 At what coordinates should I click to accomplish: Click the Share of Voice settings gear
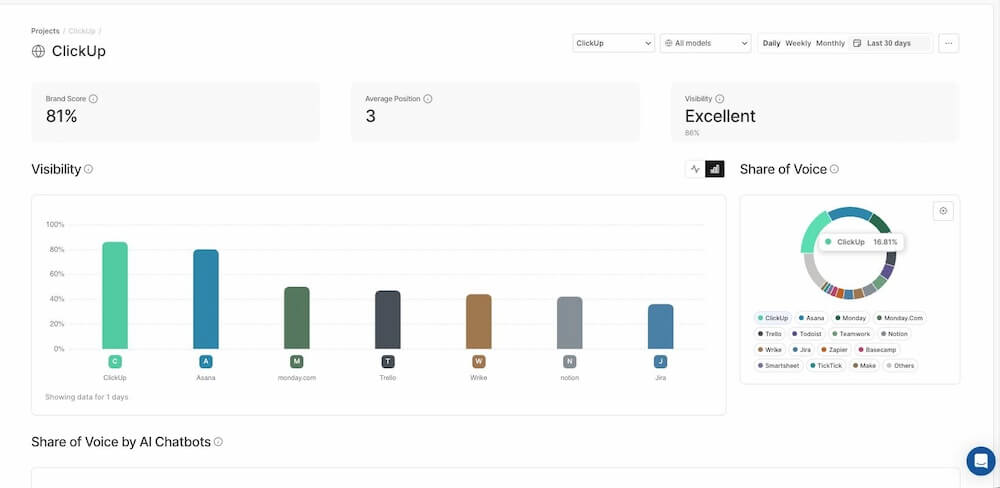click(943, 211)
